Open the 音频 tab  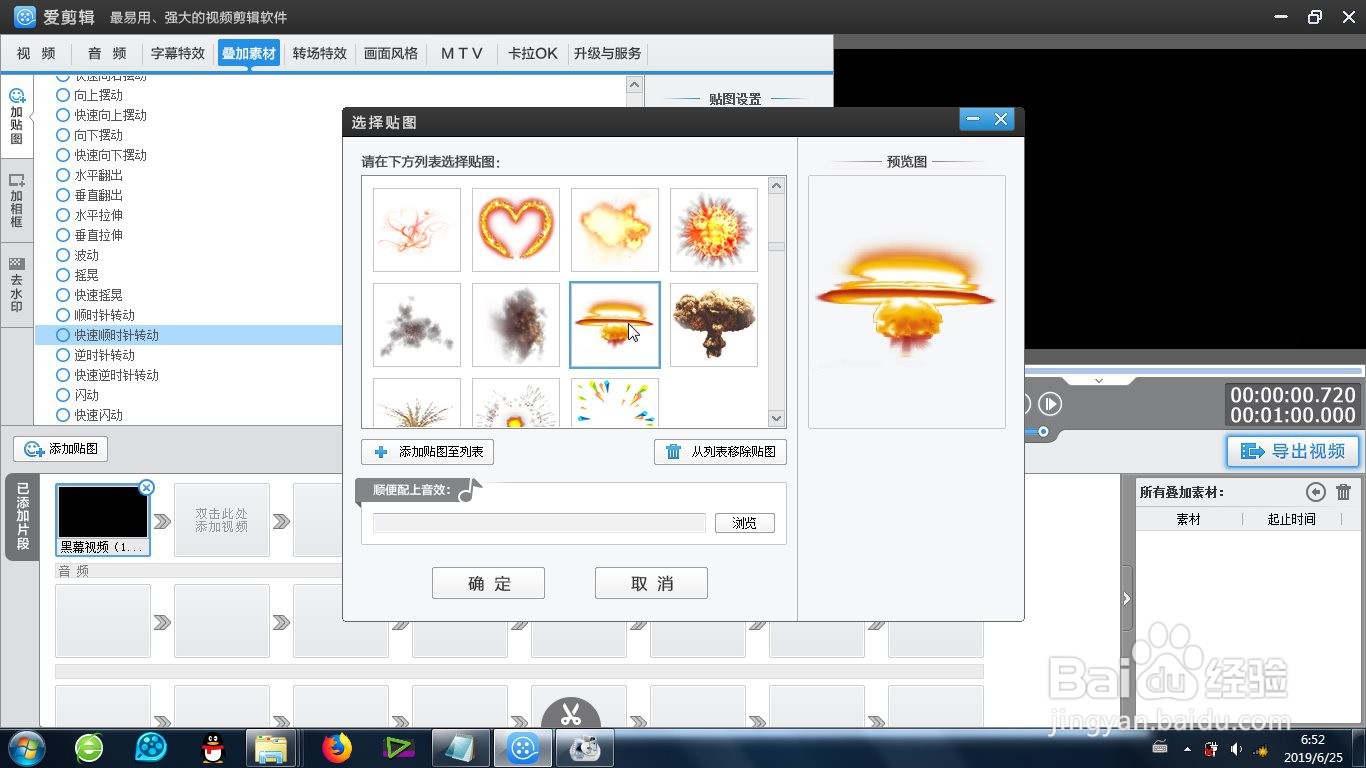[107, 54]
